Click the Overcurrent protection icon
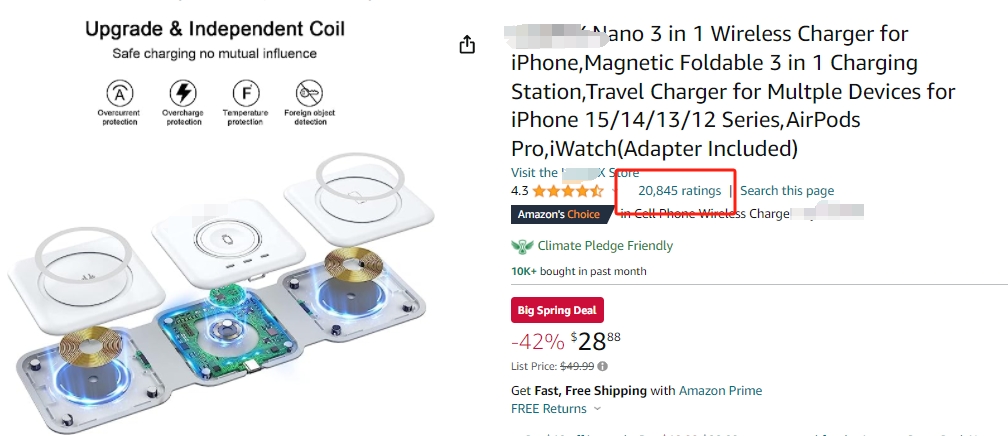The height and width of the screenshot is (436, 1008). (120, 94)
